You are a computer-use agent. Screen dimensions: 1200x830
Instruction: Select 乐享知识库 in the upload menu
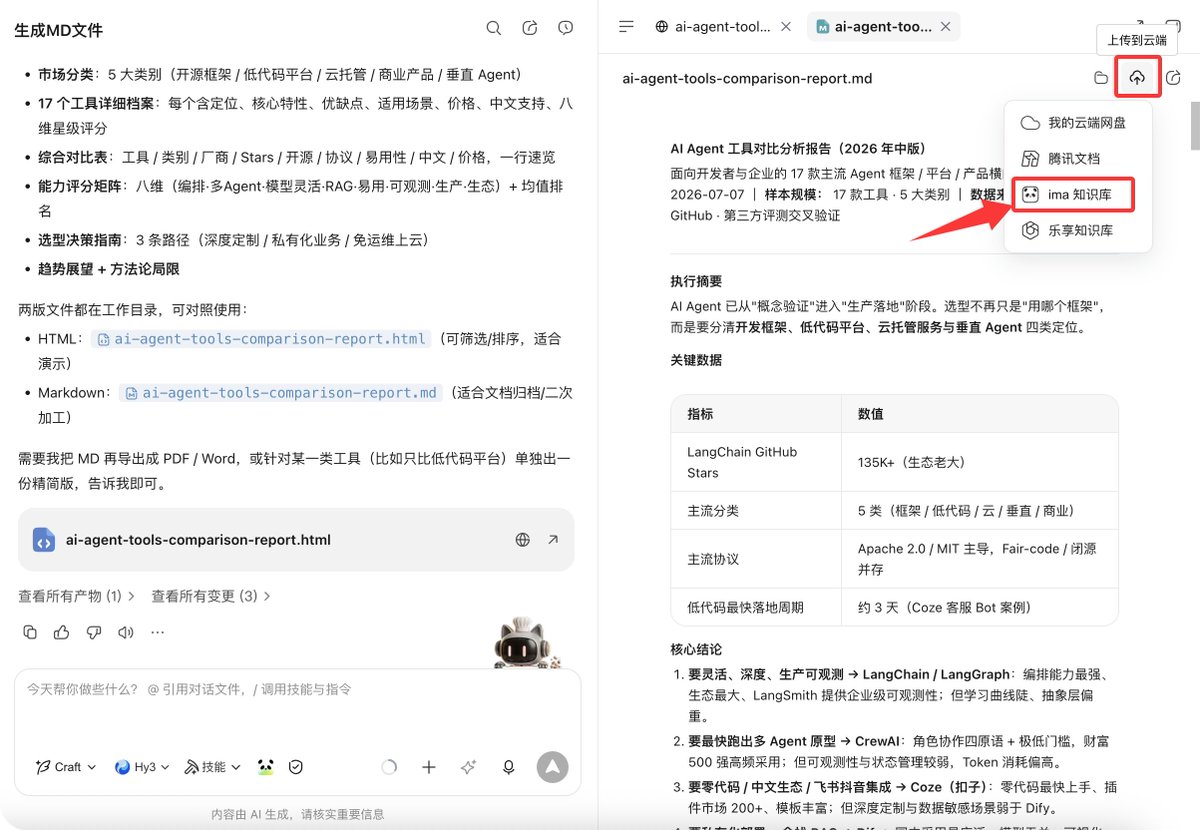point(1078,231)
